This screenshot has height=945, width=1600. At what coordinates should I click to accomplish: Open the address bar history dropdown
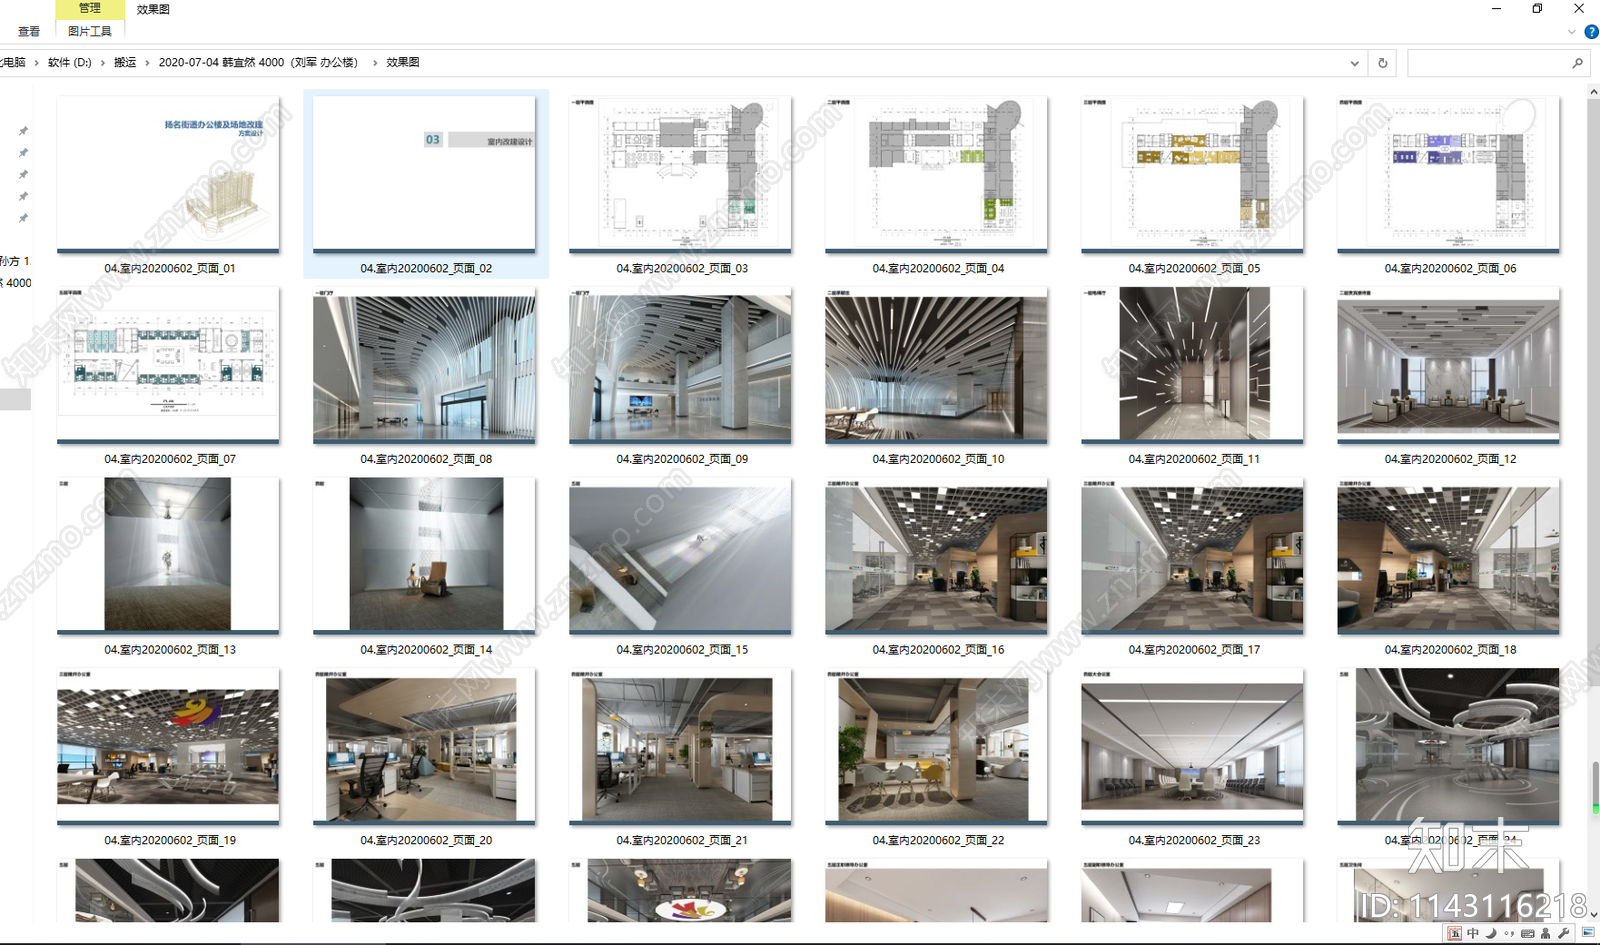point(1355,63)
